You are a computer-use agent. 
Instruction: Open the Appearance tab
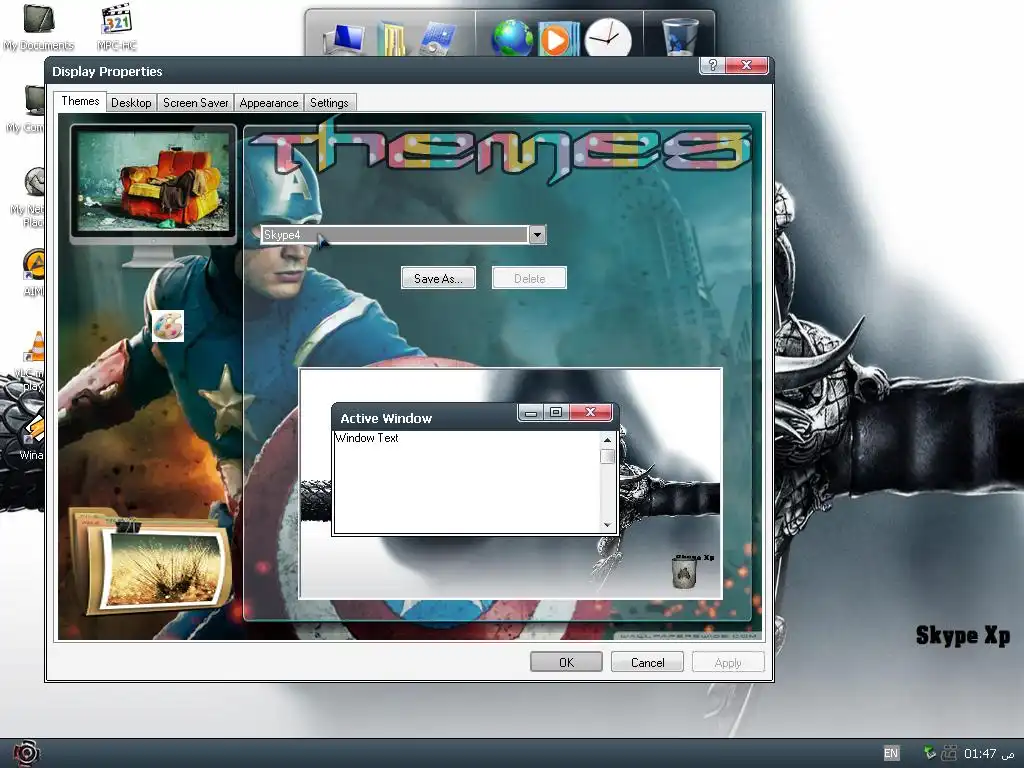click(x=268, y=103)
